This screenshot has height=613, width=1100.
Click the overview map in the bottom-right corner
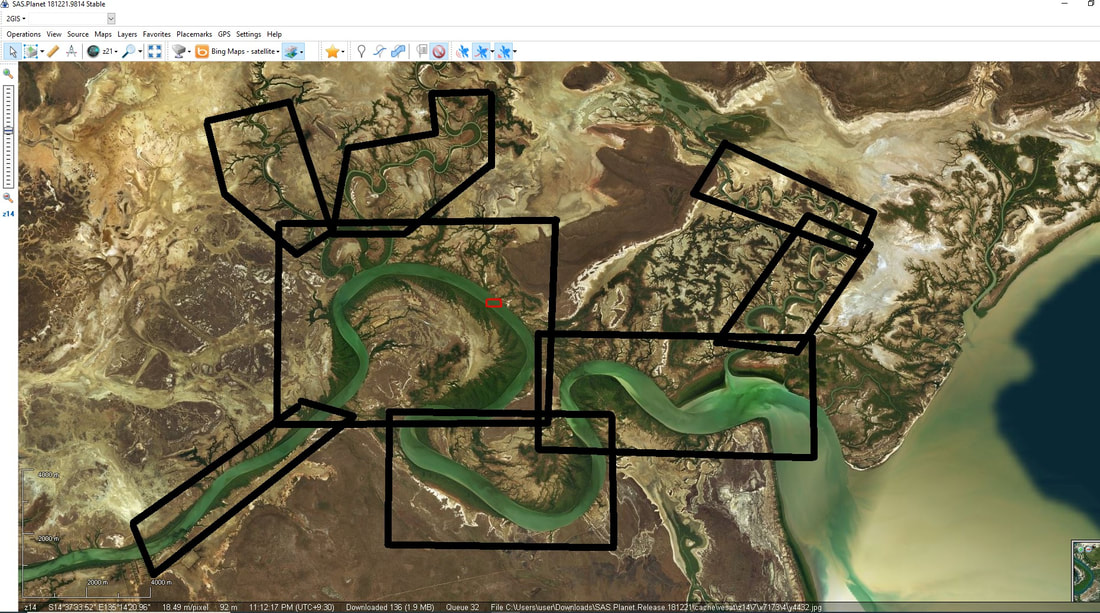click(x=1085, y=570)
